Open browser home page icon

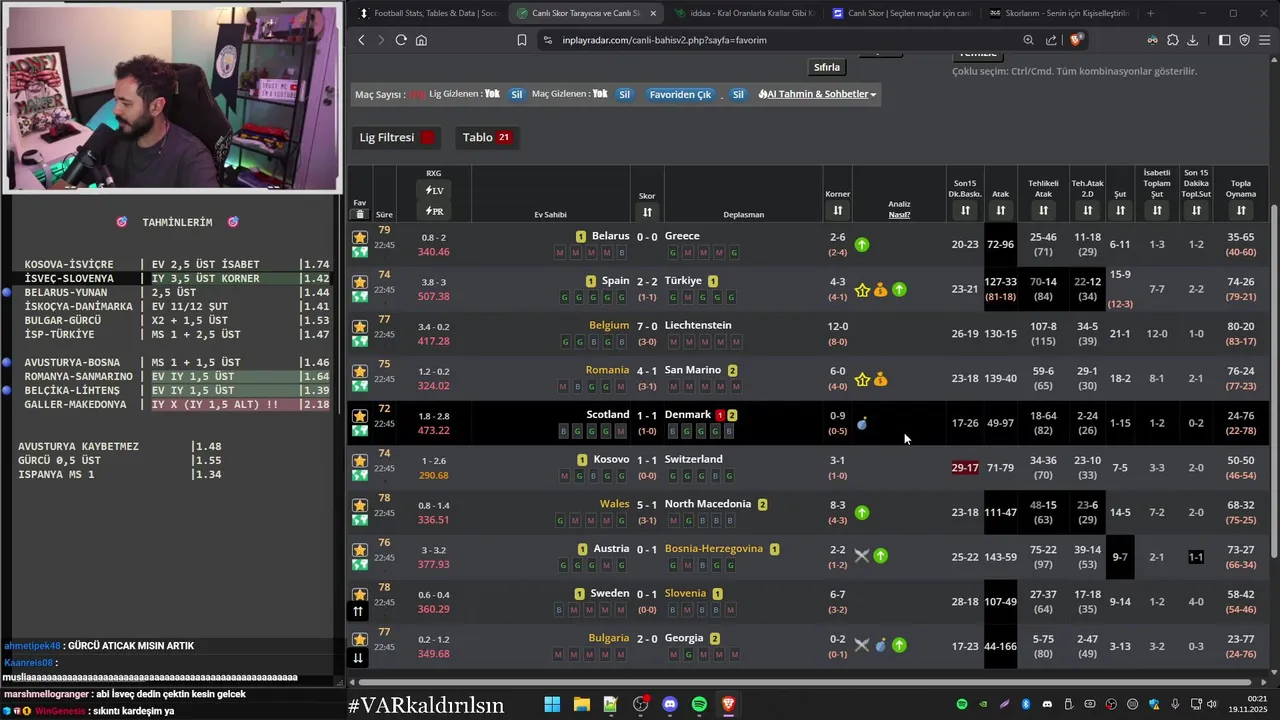pyautogui.click(x=421, y=40)
